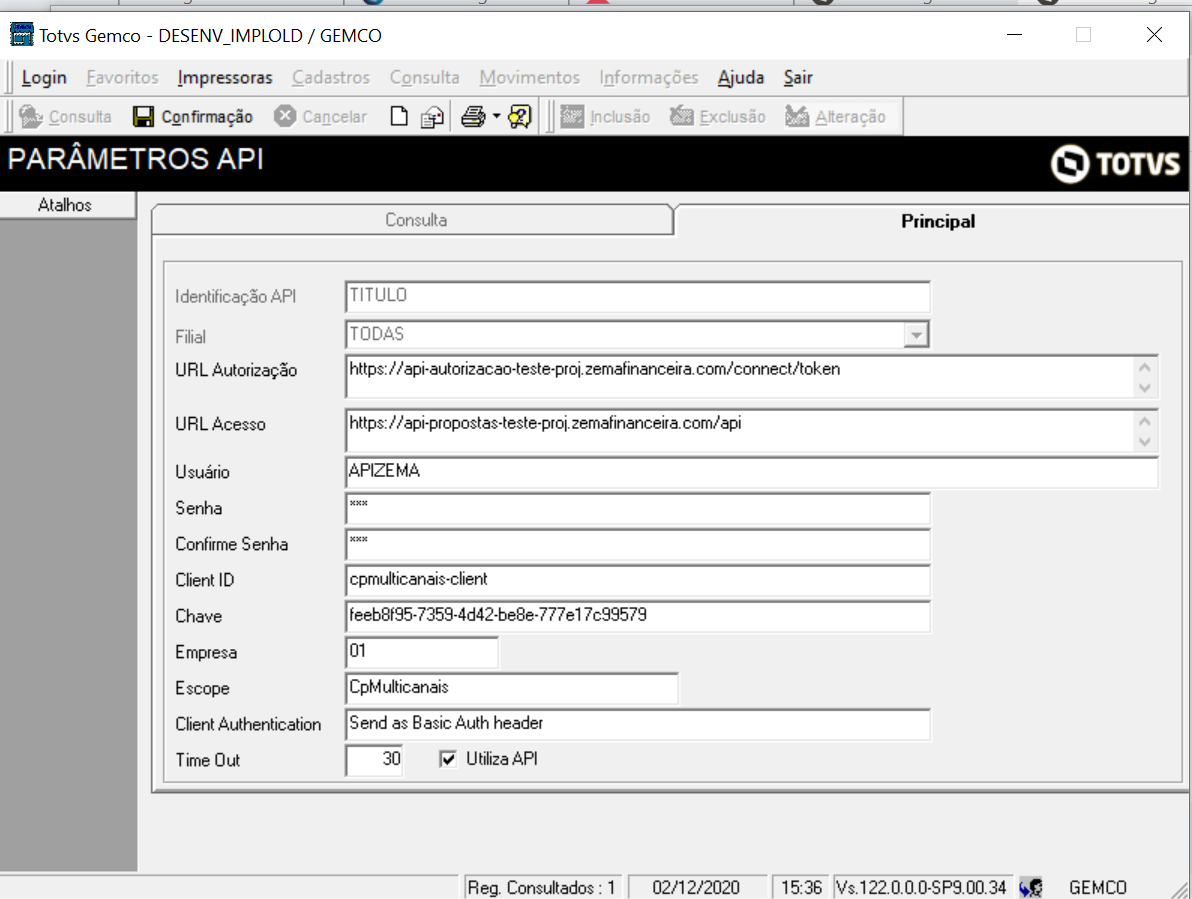Click the Time Out field
This screenshot has height=899, width=1192.
click(374, 760)
